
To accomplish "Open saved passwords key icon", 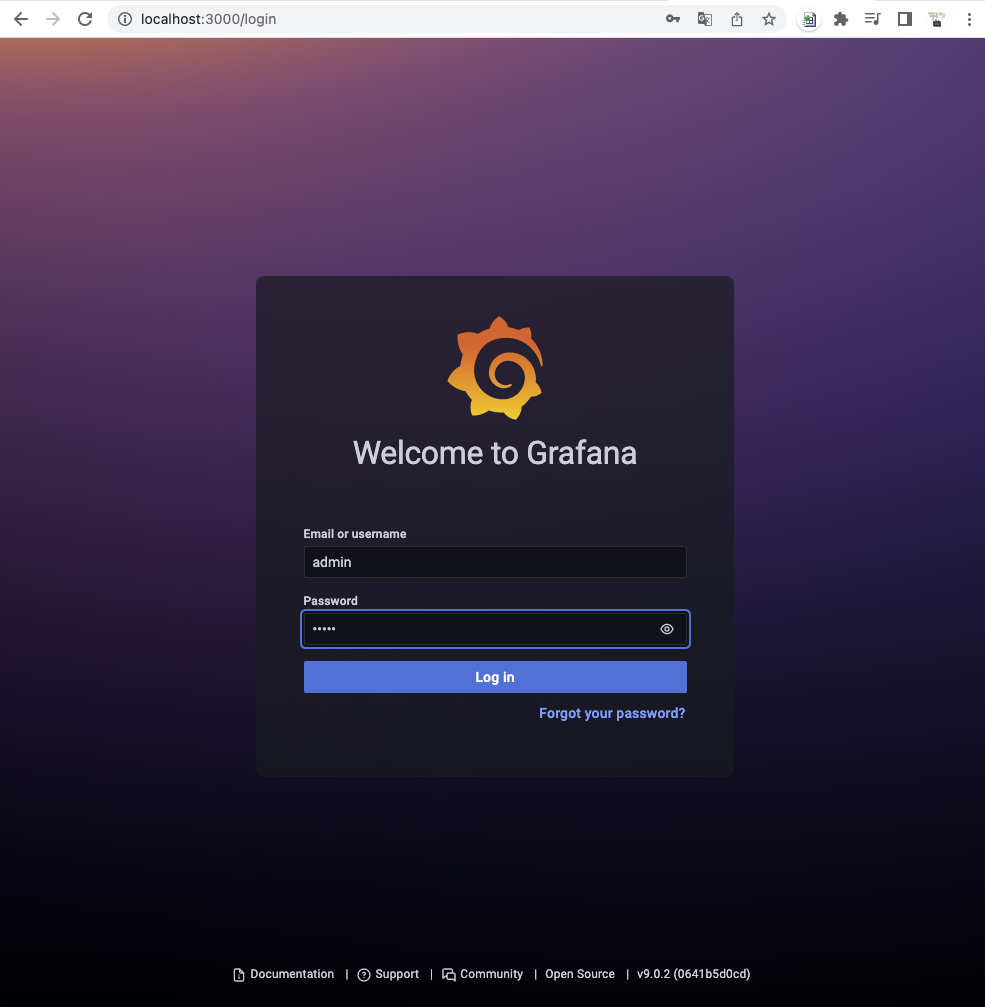I will (x=672, y=19).
